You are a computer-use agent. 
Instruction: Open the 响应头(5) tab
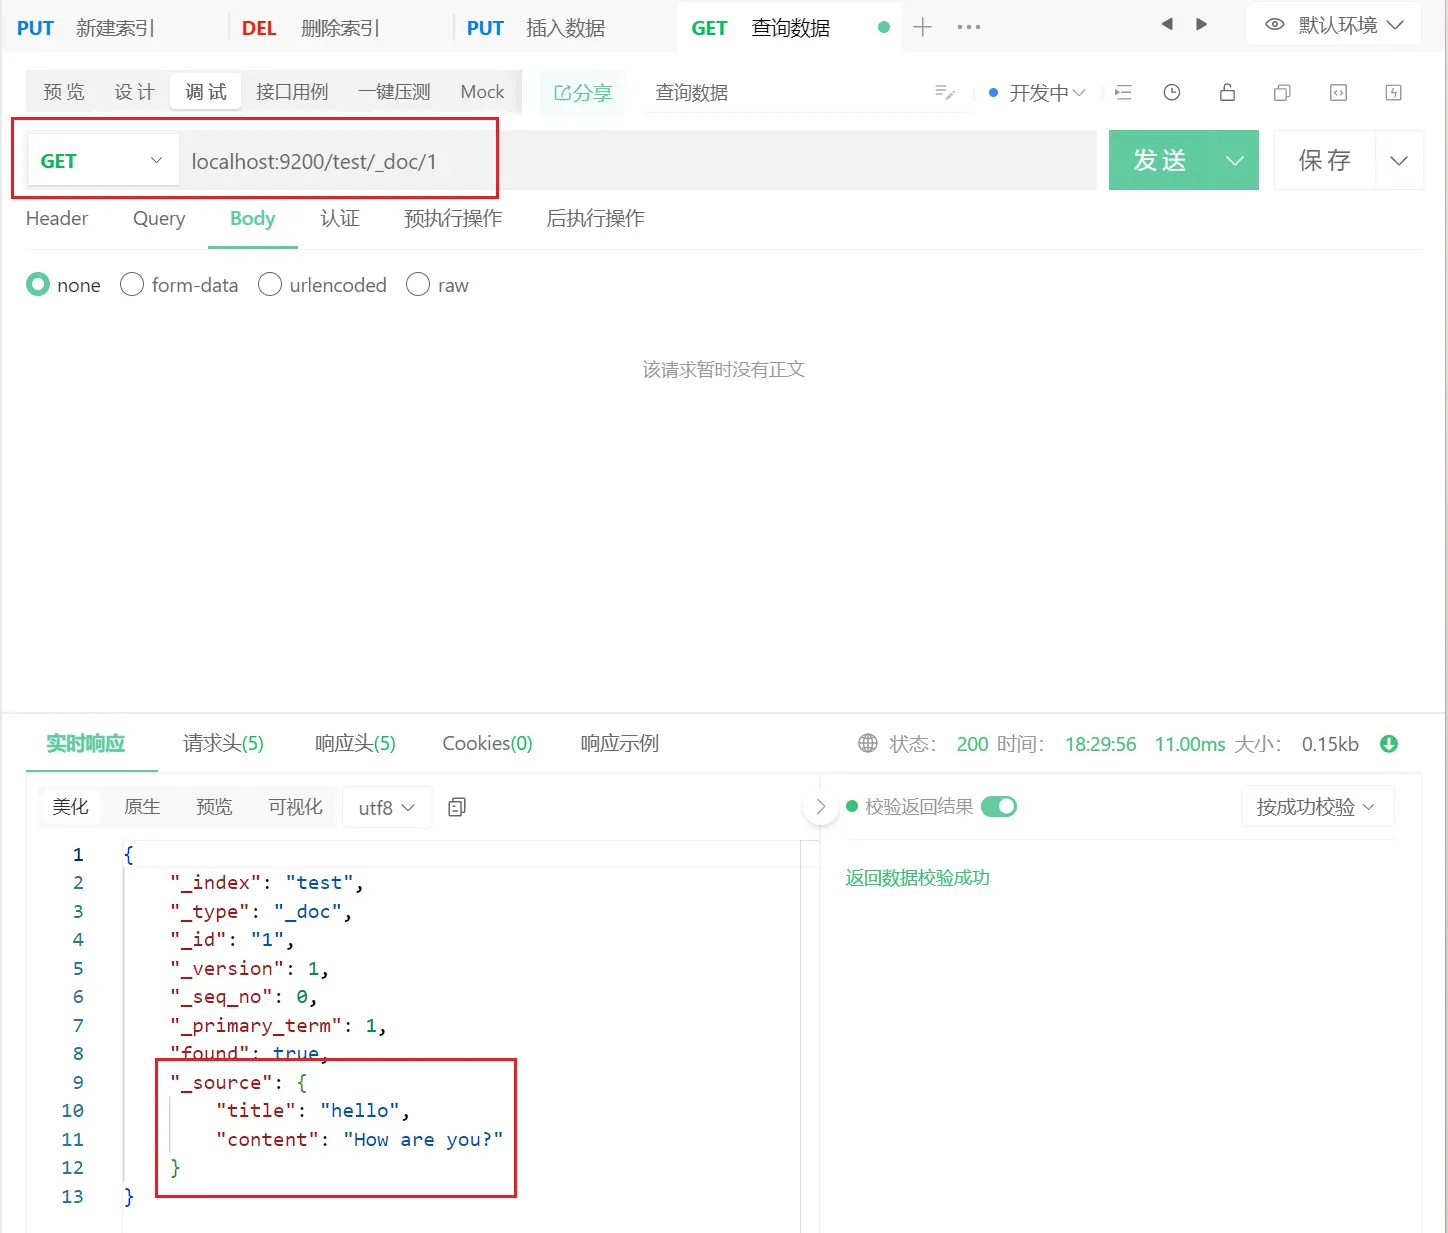pos(355,743)
